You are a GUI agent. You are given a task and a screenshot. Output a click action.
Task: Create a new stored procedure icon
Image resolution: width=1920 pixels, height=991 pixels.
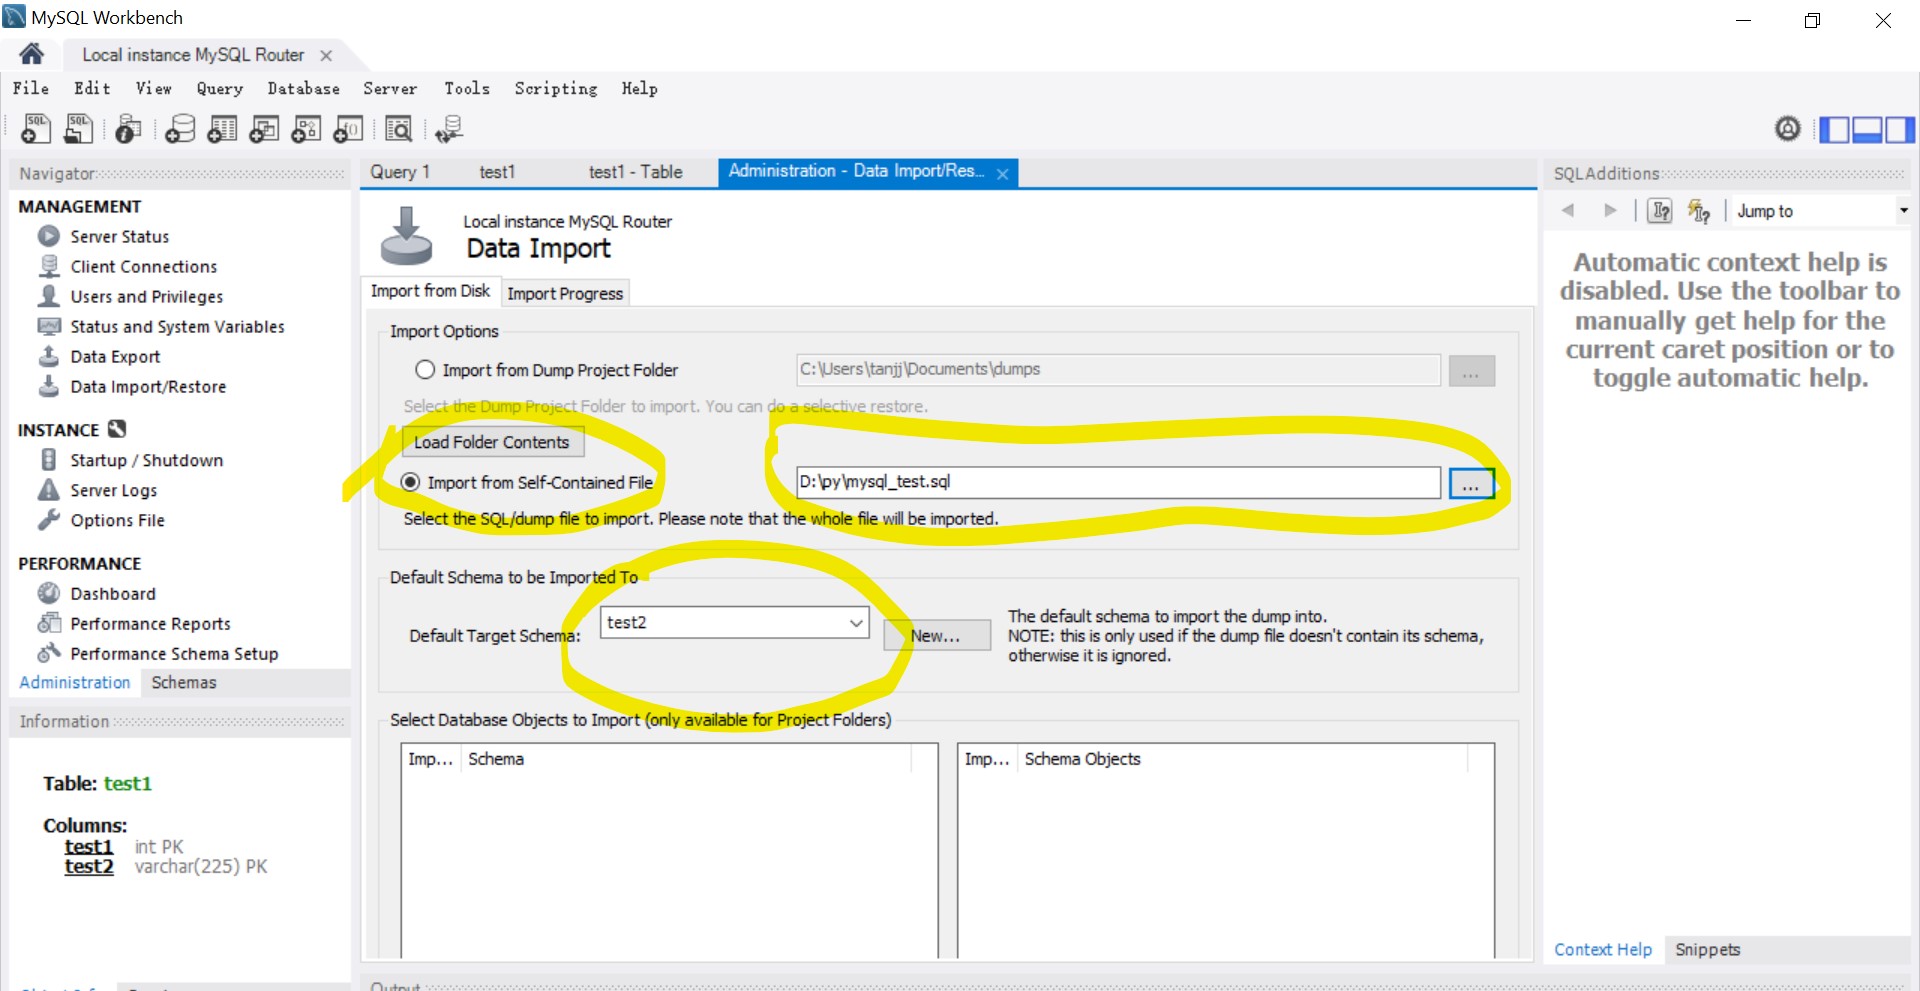[306, 129]
